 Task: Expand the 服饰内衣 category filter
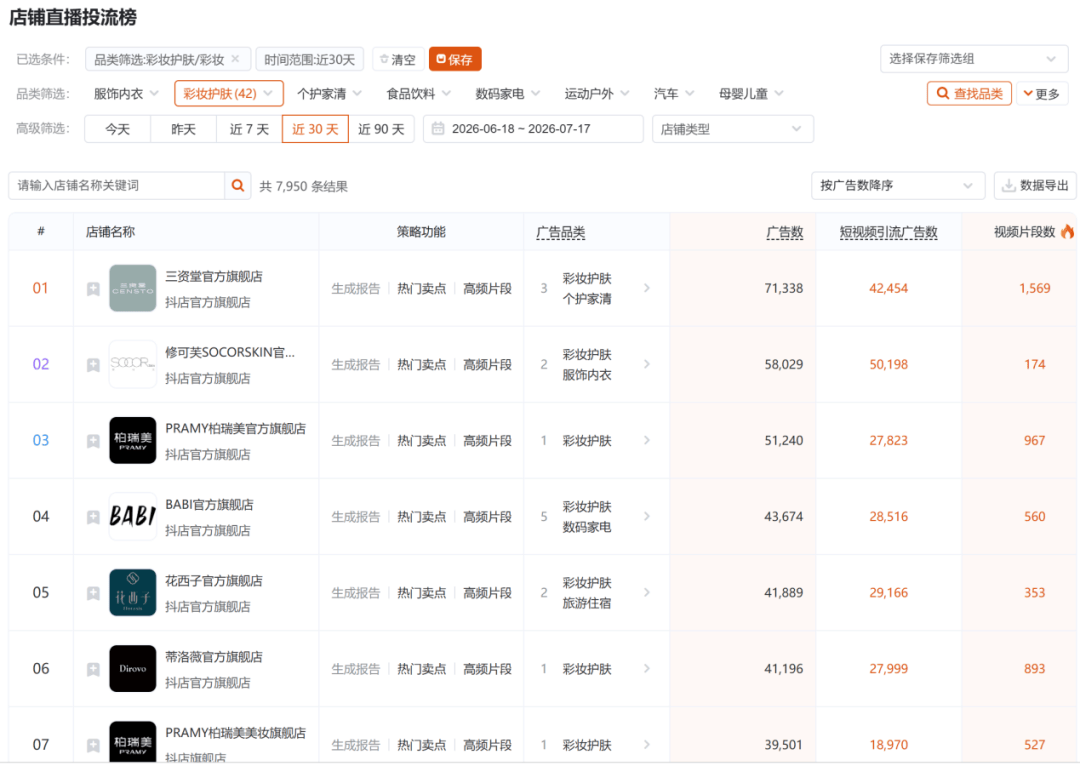(x=126, y=94)
